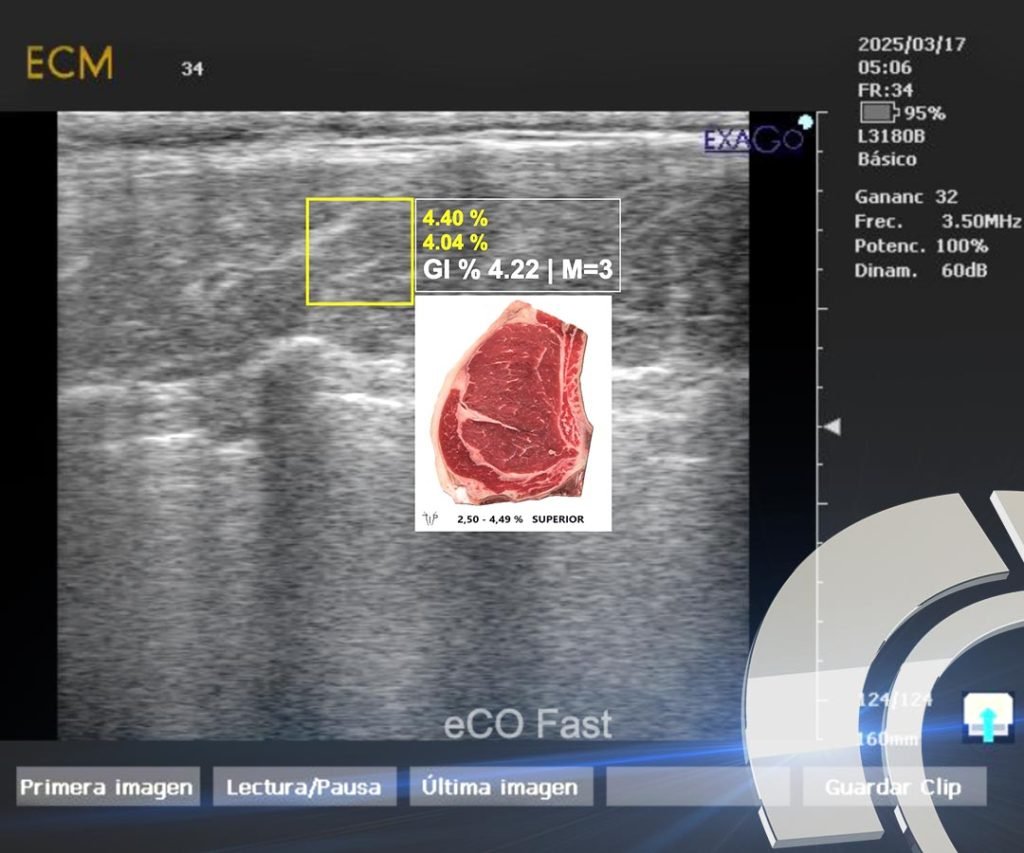Viewport: 1024px width, 853px height.
Task: Toggle Lectura/Pausa playback
Action: coord(304,786)
